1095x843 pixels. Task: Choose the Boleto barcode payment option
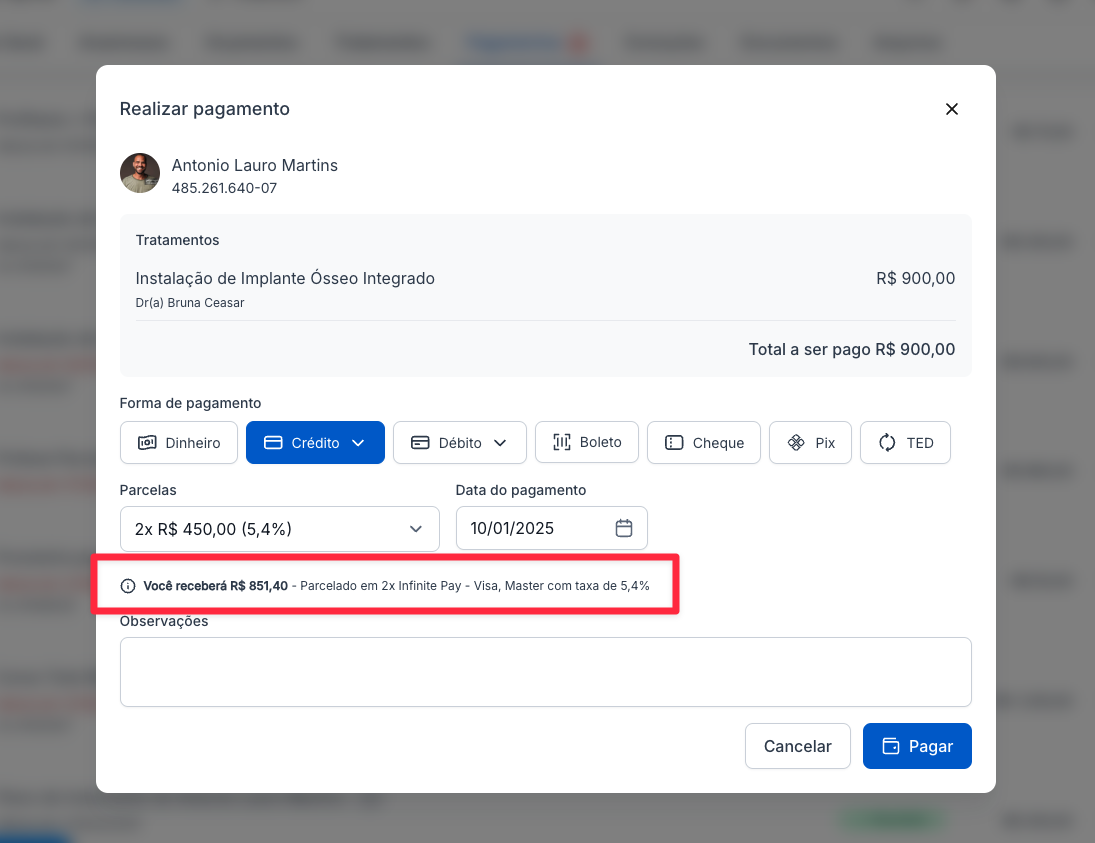click(x=587, y=442)
